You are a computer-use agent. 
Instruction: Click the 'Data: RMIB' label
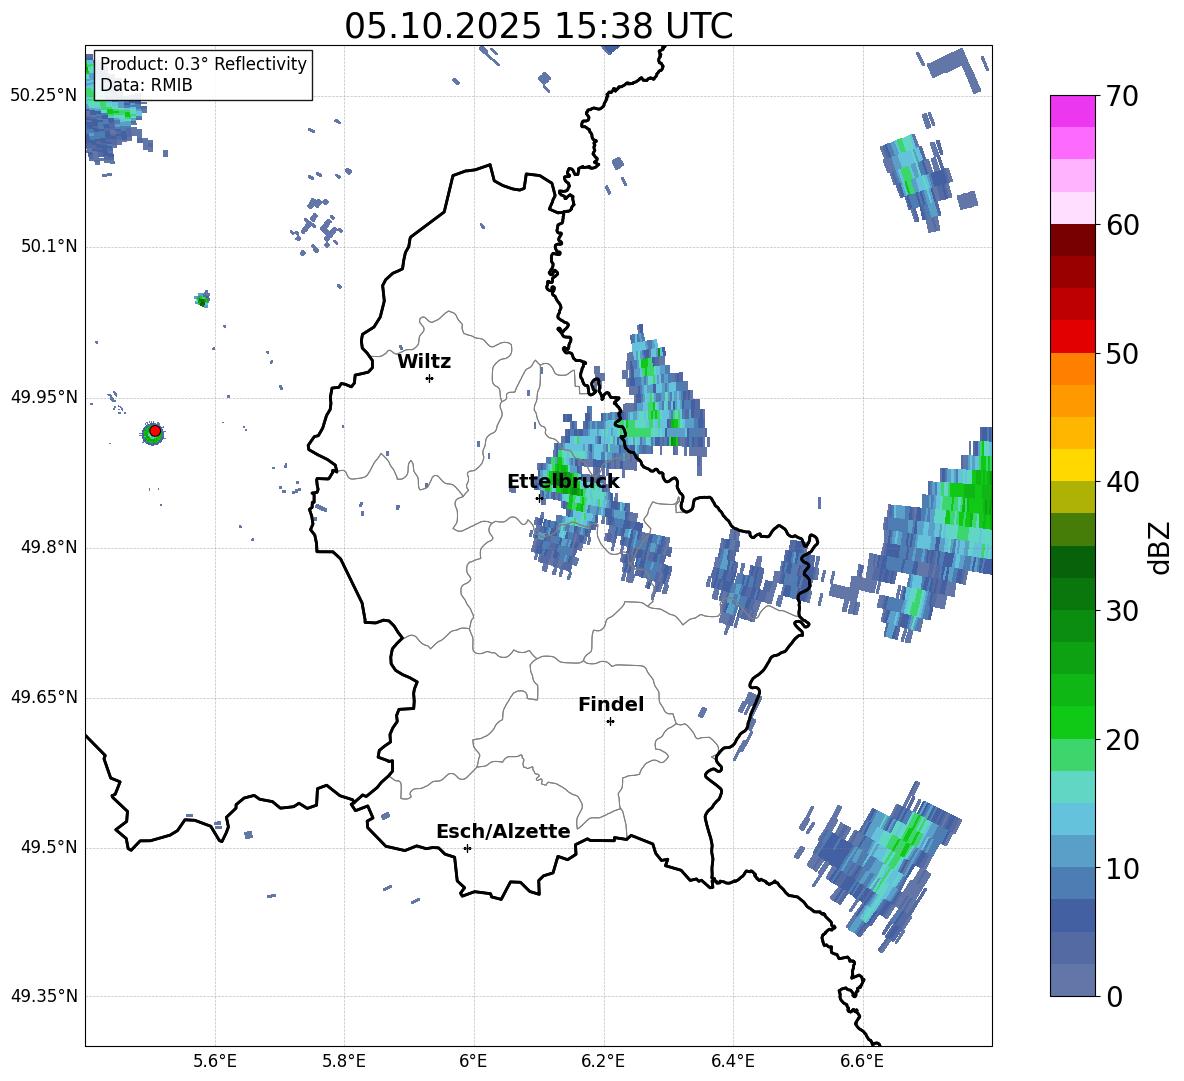(x=146, y=85)
